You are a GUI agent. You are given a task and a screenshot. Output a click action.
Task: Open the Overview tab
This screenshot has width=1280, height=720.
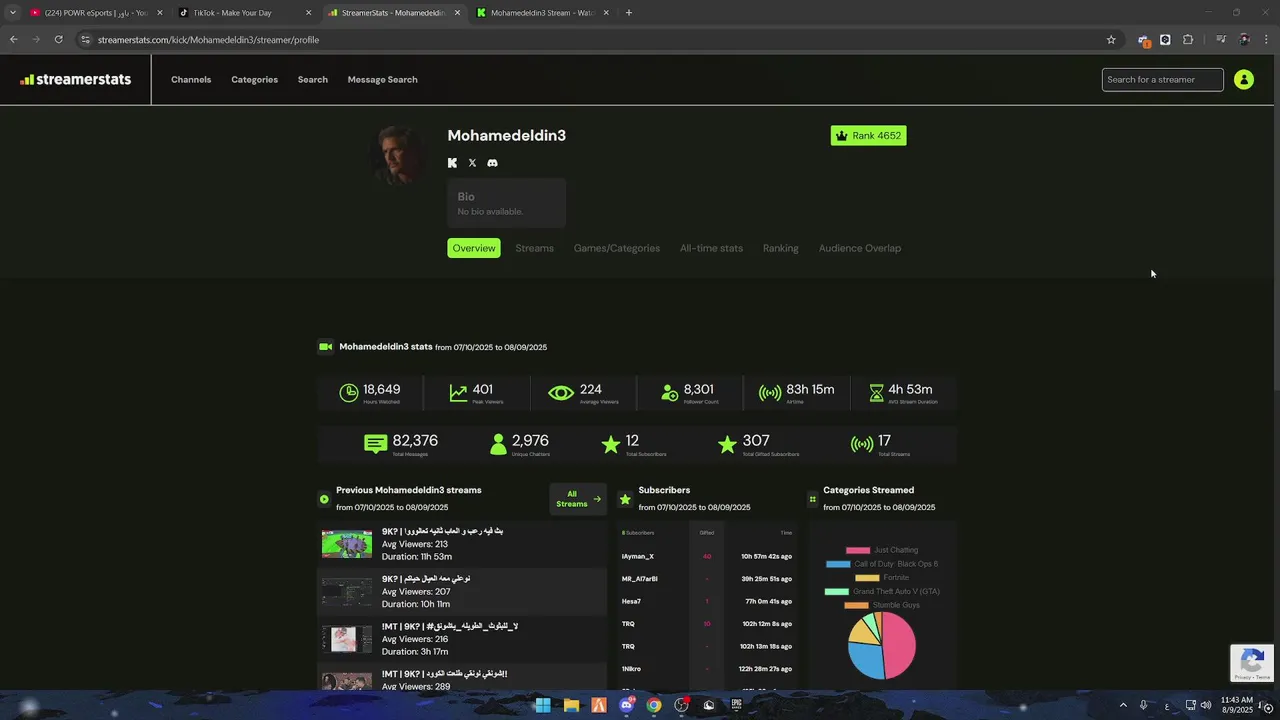pyautogui.click(x=474, y=248)
